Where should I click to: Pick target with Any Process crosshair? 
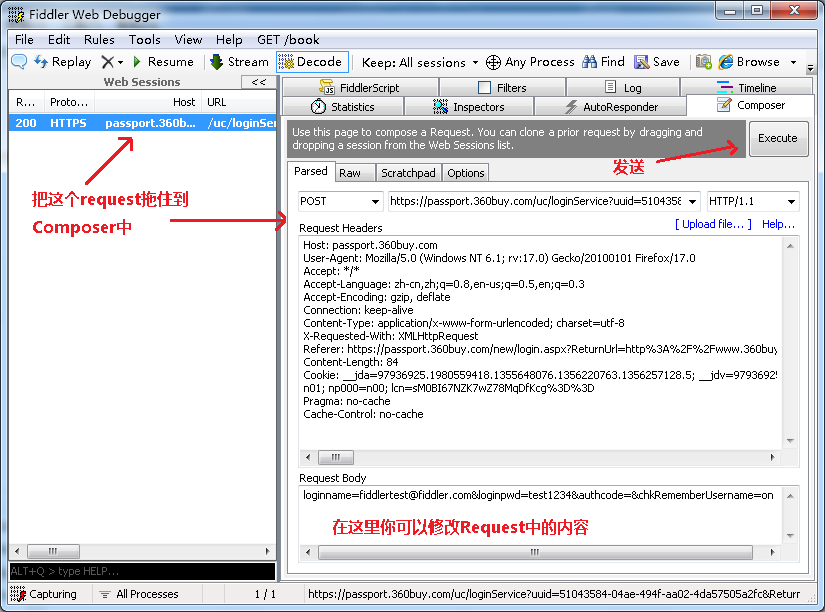pos(493,62)
